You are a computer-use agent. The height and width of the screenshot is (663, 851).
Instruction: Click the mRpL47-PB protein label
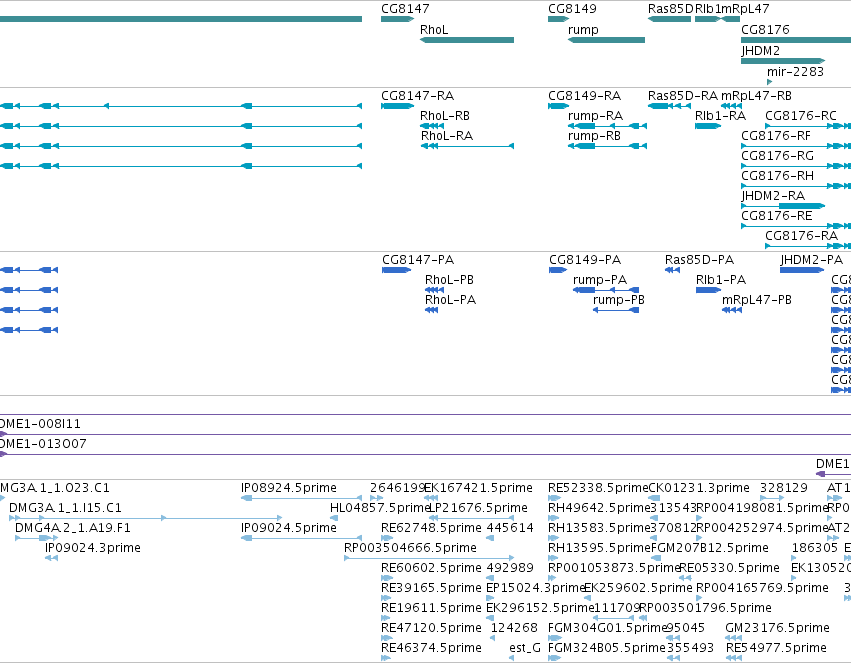tap(757, 300)
